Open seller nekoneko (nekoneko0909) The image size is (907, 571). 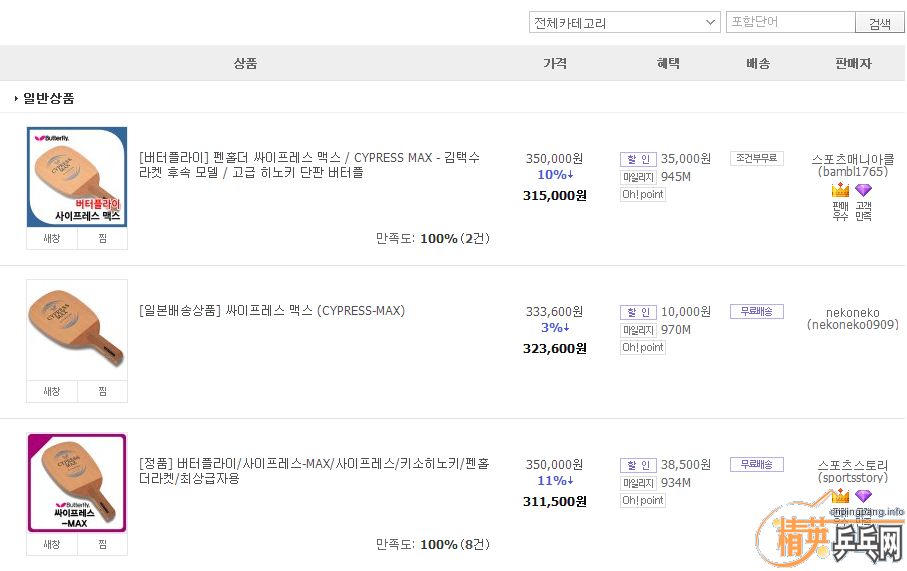[853, 318]
